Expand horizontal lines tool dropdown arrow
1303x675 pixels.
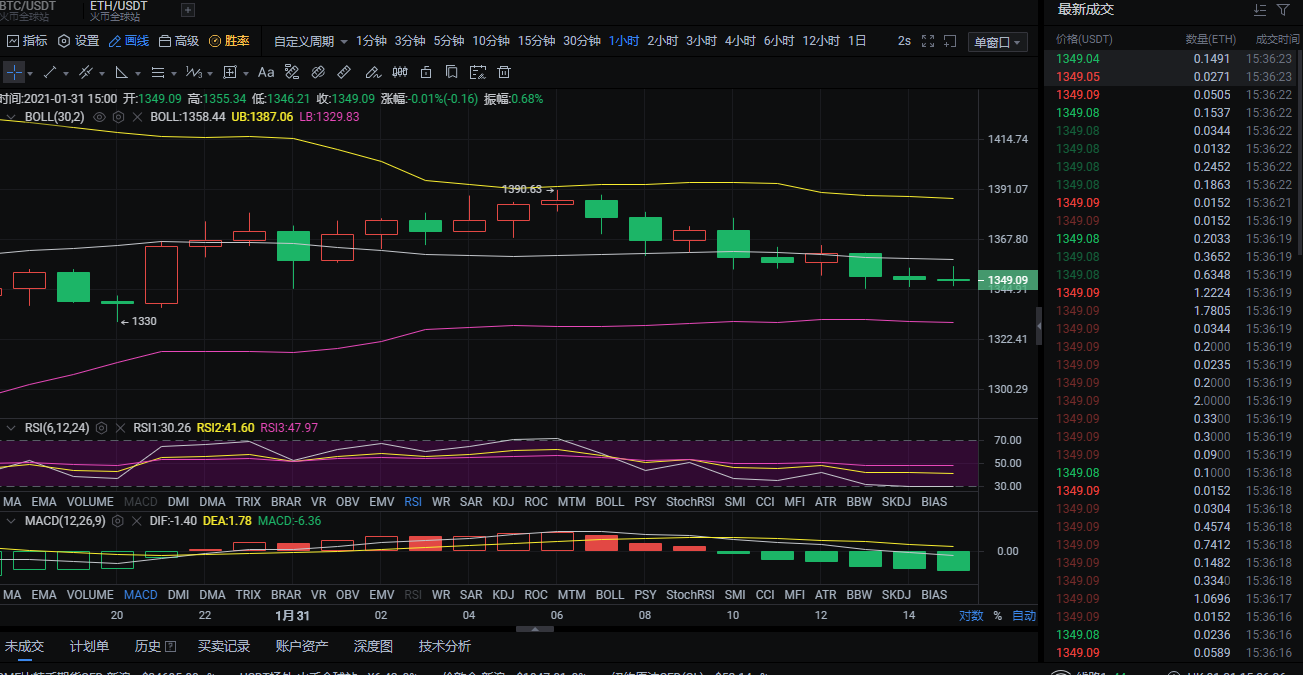click(x=173, y=73)
